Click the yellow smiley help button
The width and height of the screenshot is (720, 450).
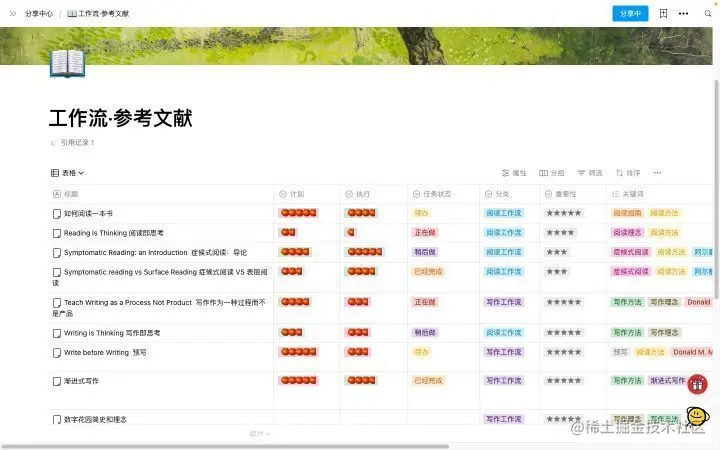[x=698, y=416]
